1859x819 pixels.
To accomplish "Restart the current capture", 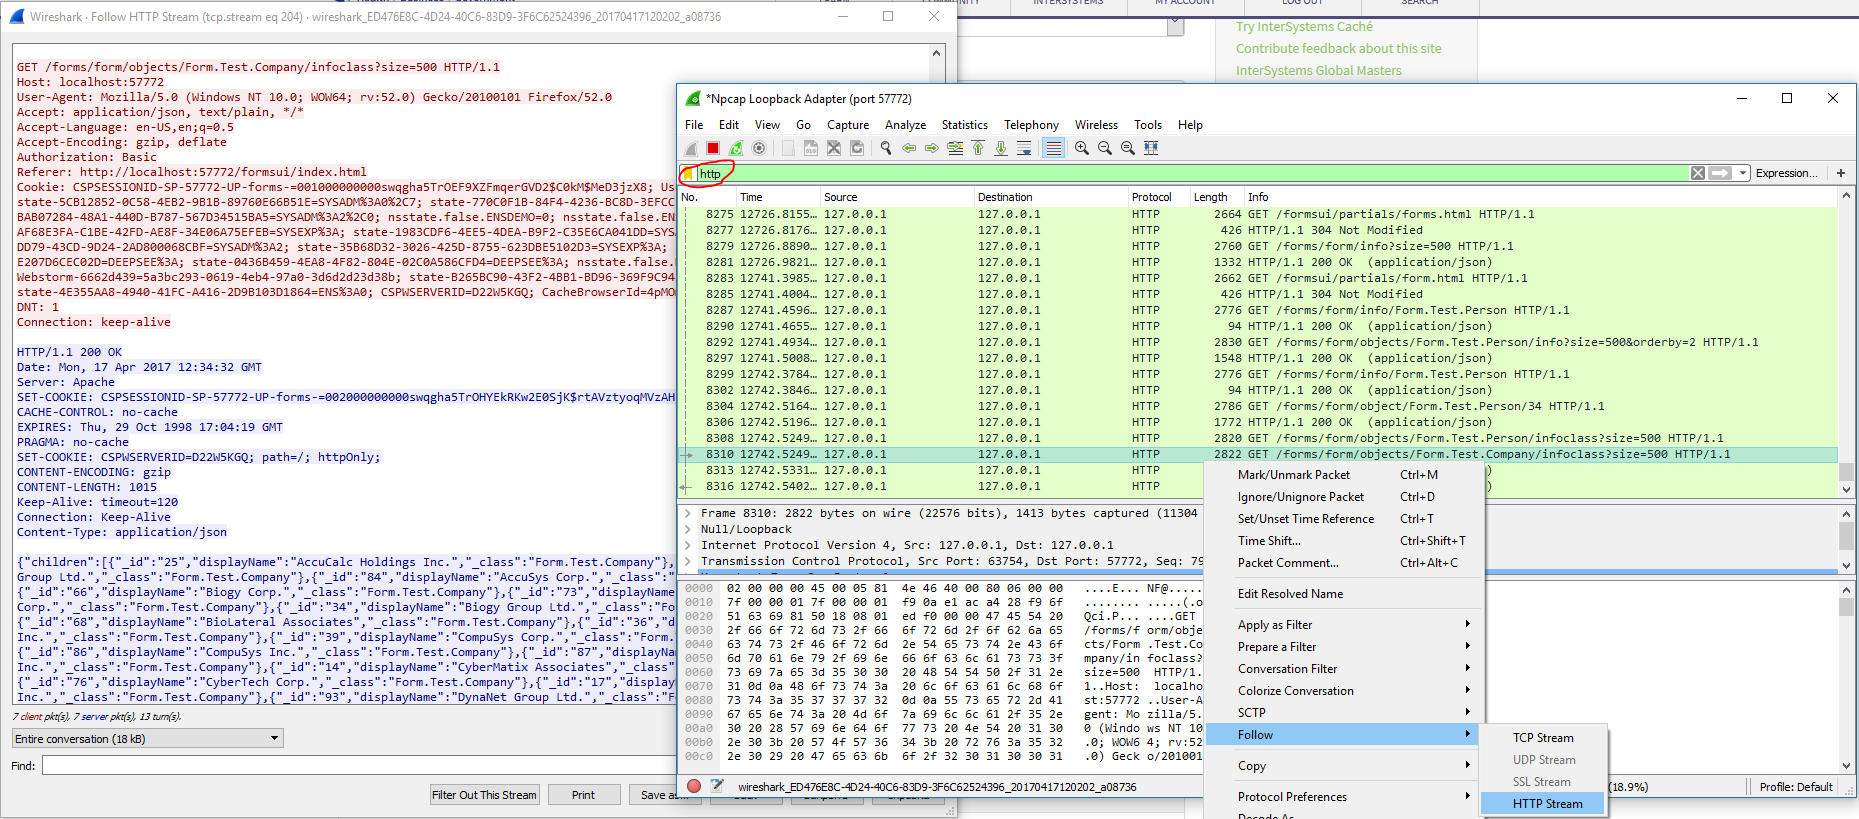I will point(736,148).
